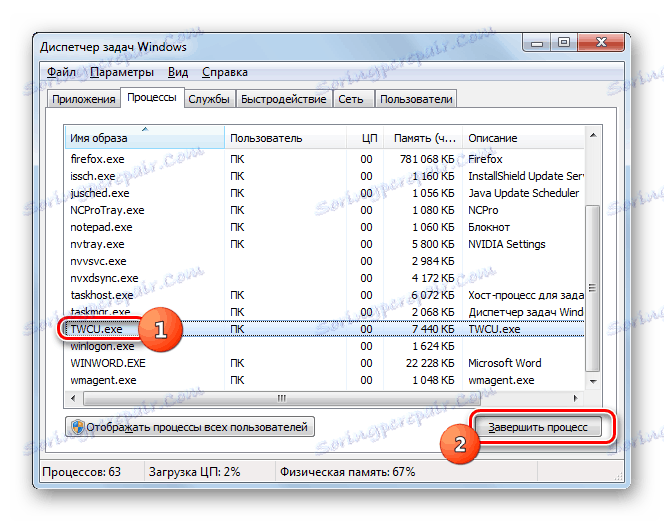
Task: Maximize the Диспетчер задач window
Action: click(564, 43)
